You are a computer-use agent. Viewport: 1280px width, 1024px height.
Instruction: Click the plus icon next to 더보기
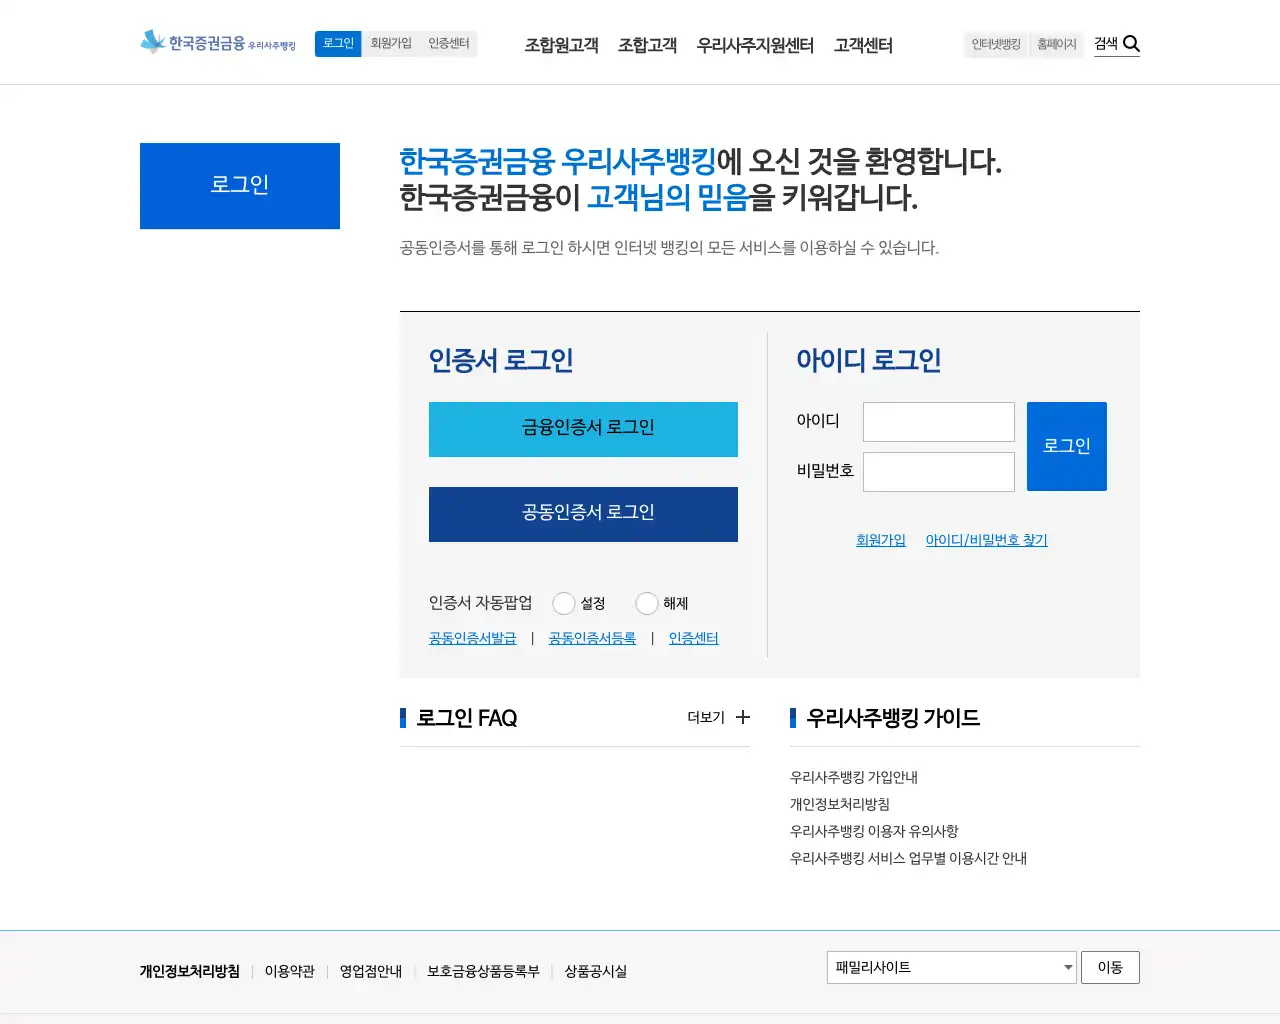(x=743, y=717)
